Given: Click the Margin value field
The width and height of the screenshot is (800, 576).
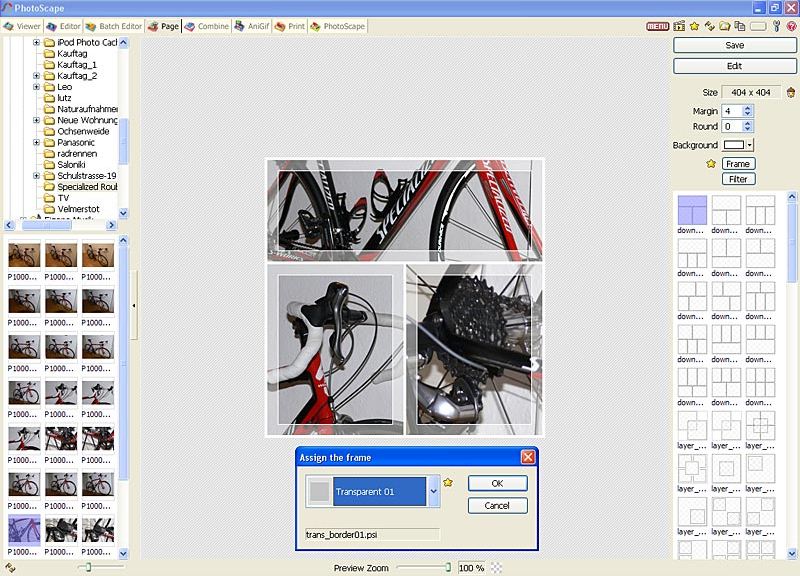Looking at the screenshot, I should [732, 111].
